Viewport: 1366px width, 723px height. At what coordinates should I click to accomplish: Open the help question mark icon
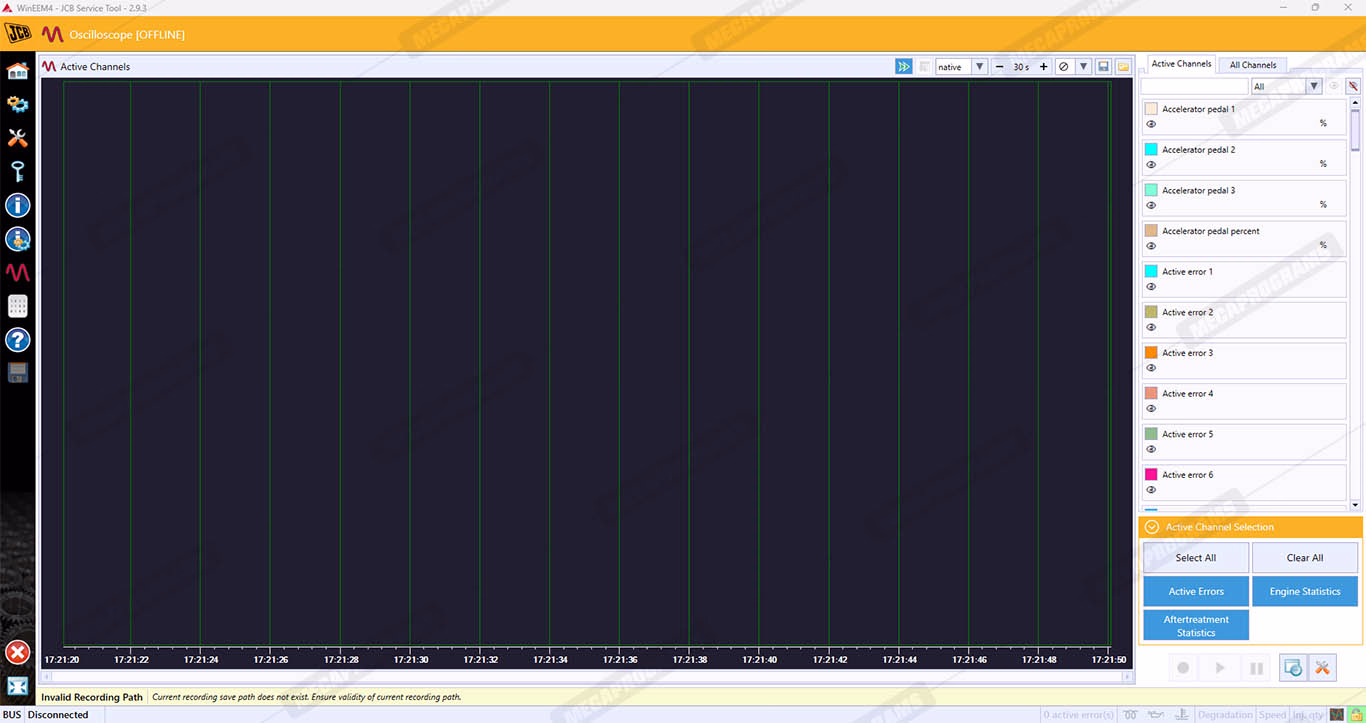17,339
